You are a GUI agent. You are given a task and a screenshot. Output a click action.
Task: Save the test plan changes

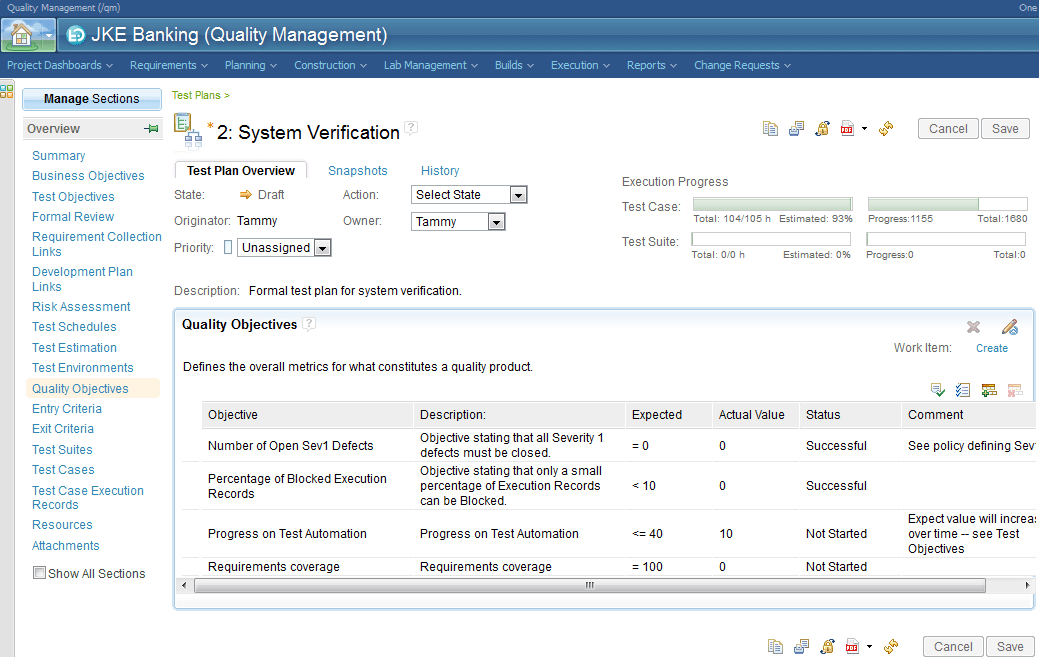tap(1004, 128)
